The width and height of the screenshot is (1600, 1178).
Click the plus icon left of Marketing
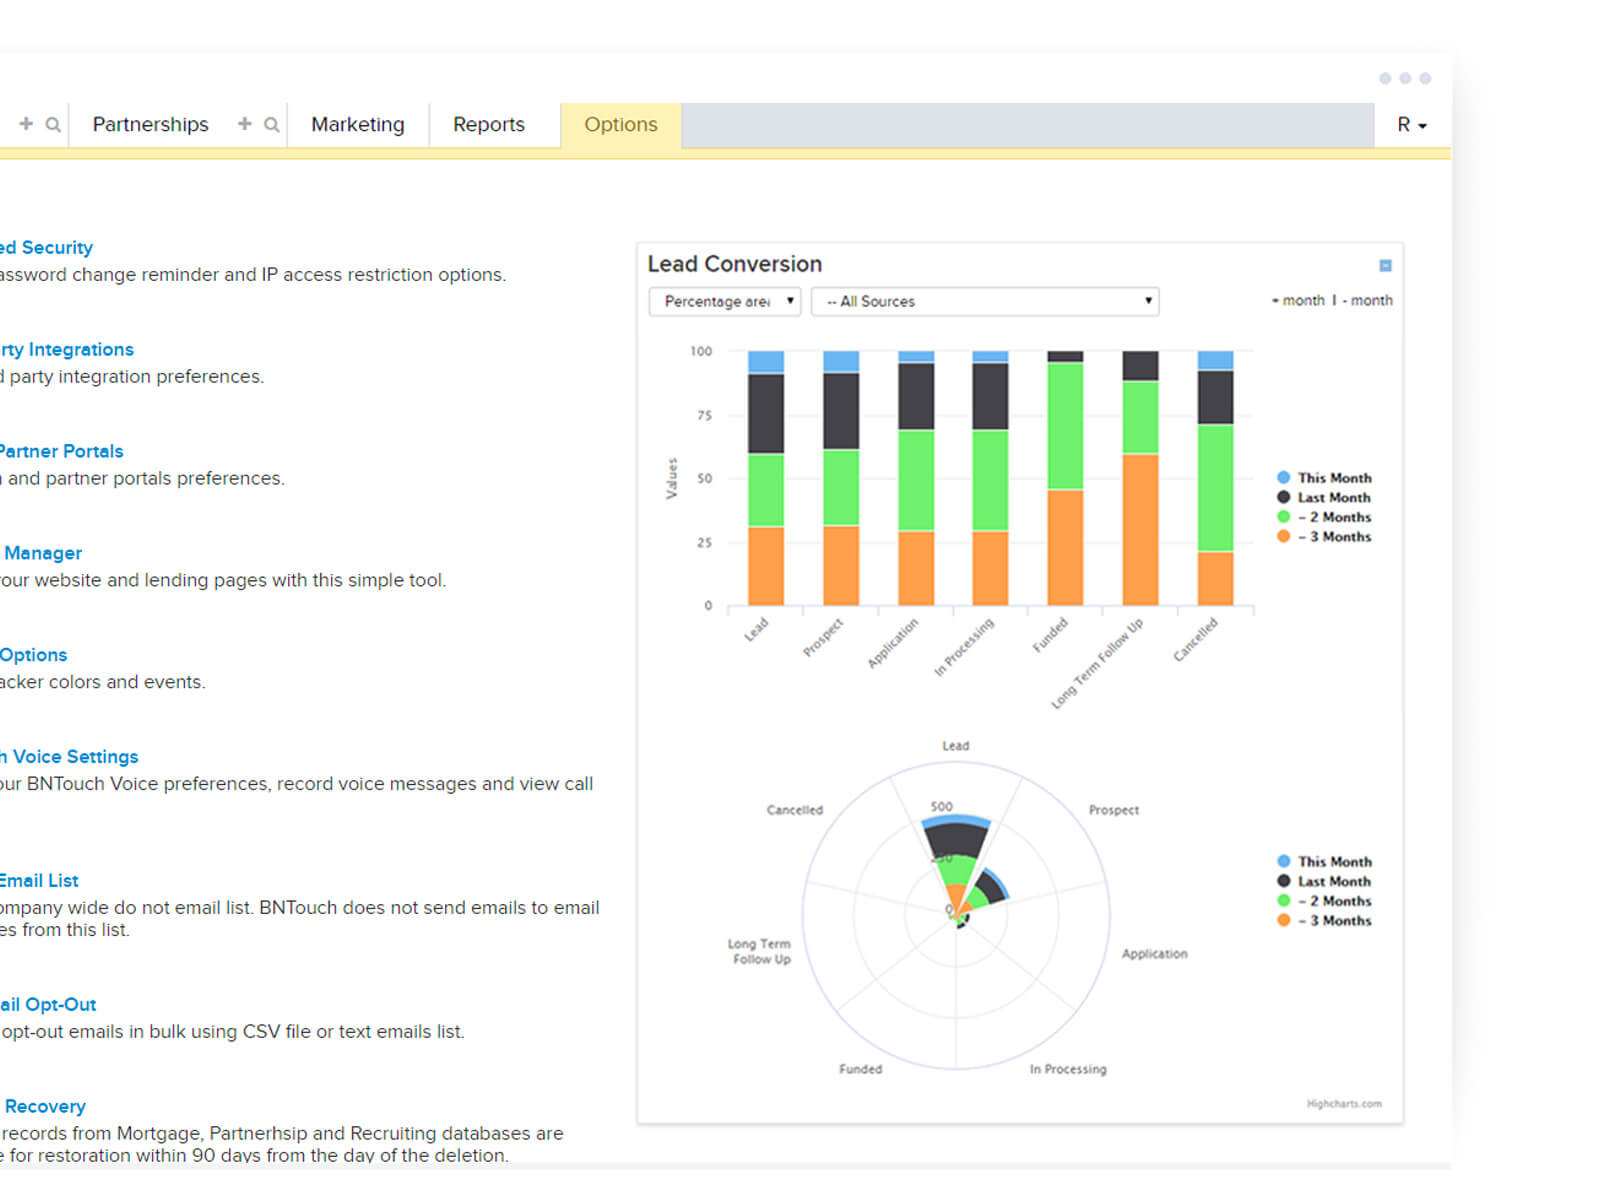point(244,124)
